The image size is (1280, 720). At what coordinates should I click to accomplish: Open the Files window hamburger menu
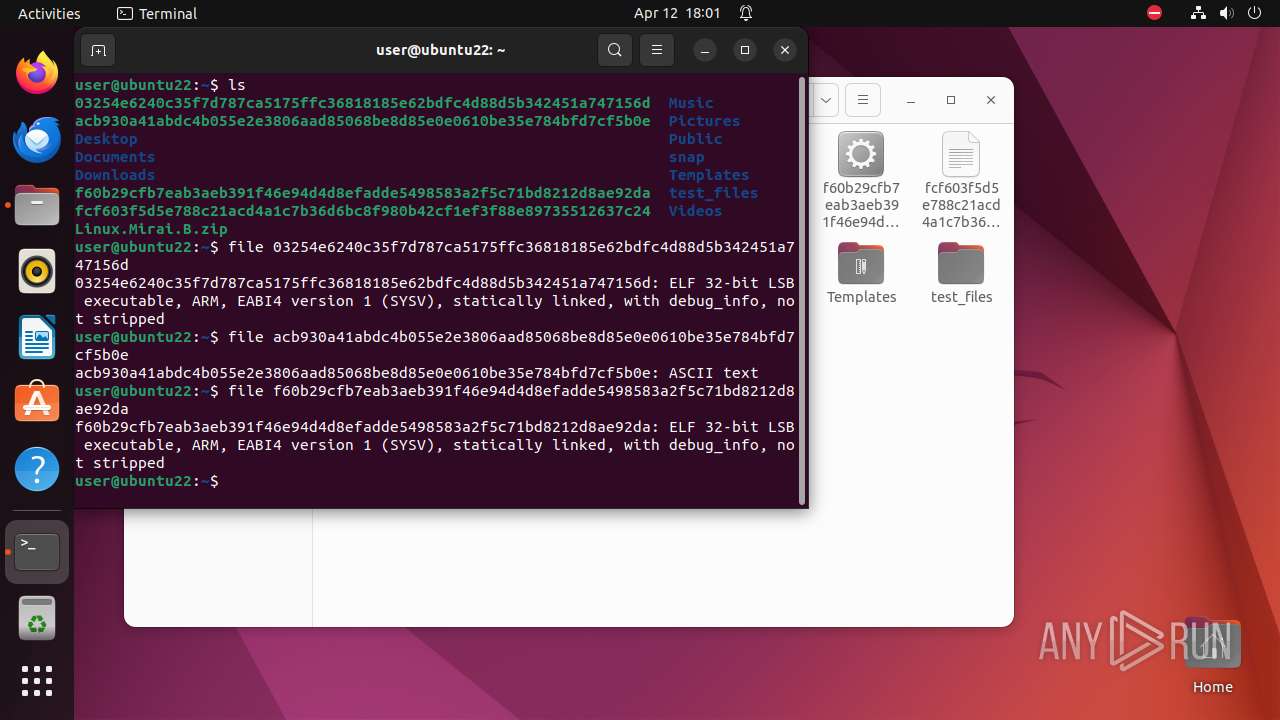(862, 100)
